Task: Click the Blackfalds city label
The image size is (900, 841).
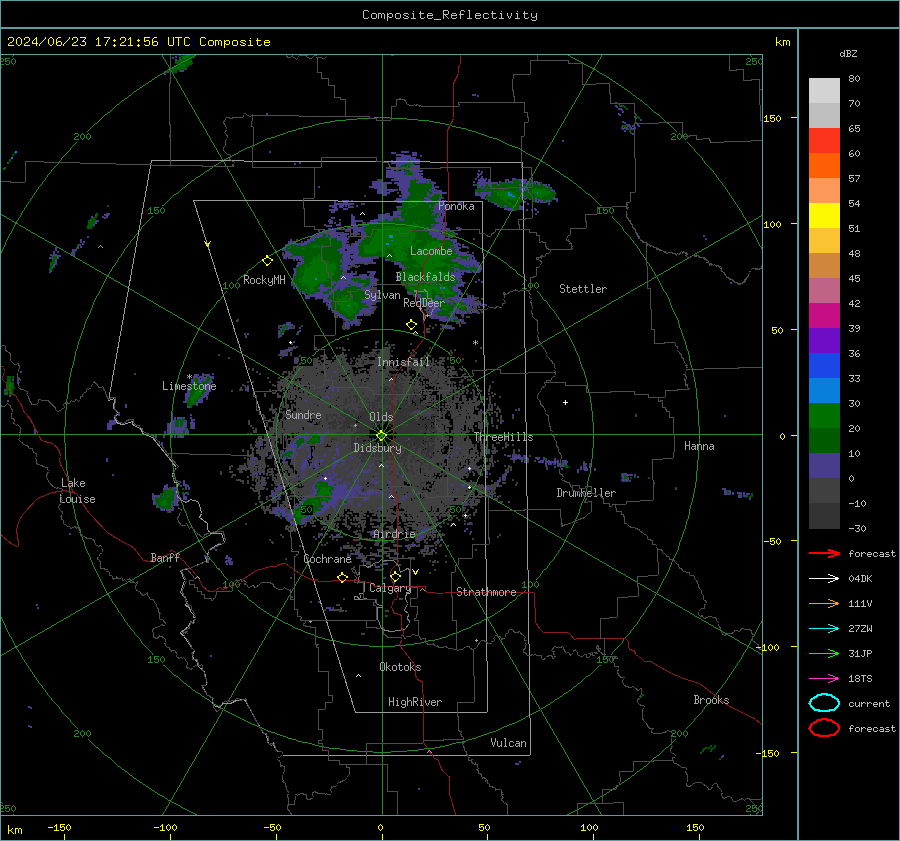Action: pyautogui.click(x=425, y=277)
